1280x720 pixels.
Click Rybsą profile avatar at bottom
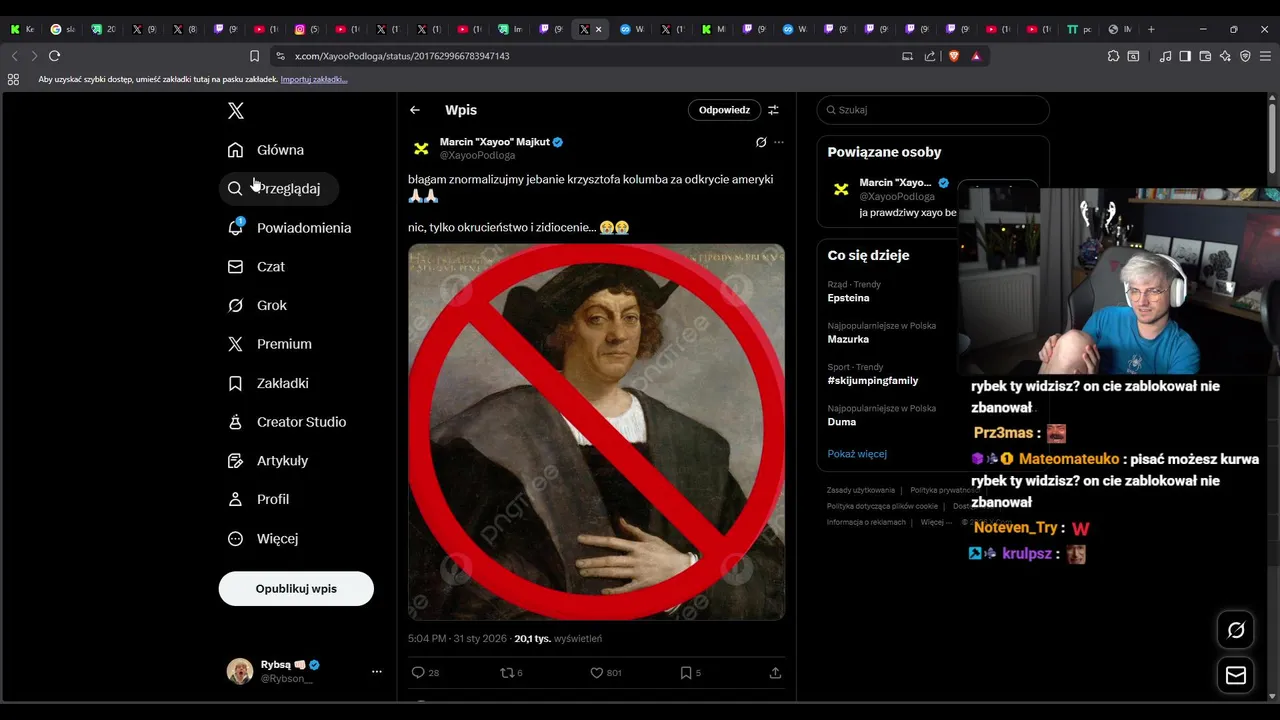tap(240, 671)
